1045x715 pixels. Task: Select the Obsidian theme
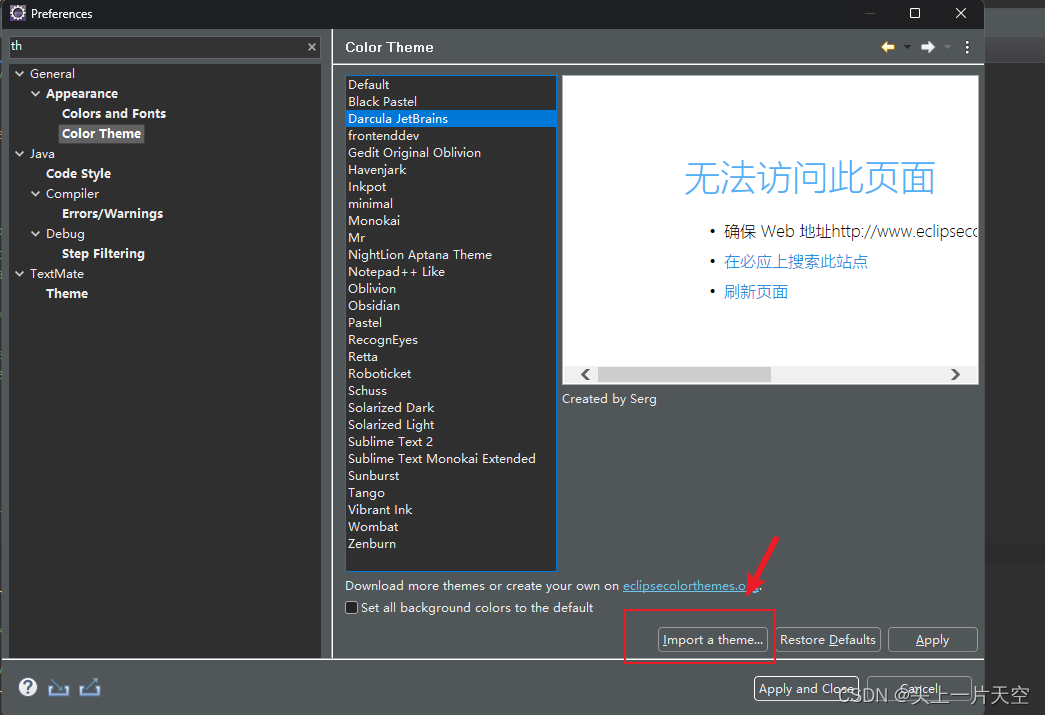(451, 306)
